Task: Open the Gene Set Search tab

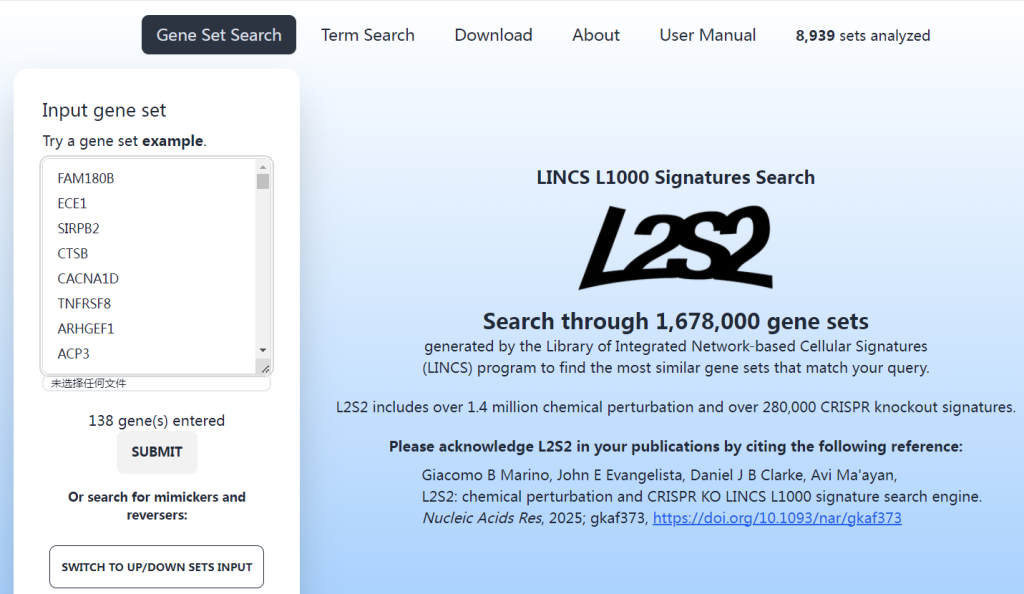Action: pos(219,35)
